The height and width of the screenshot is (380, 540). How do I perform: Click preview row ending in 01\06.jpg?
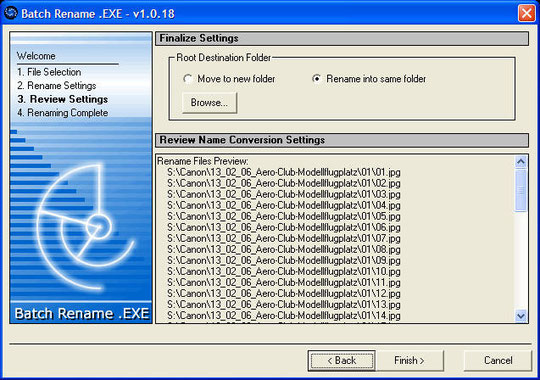[284, 227]
